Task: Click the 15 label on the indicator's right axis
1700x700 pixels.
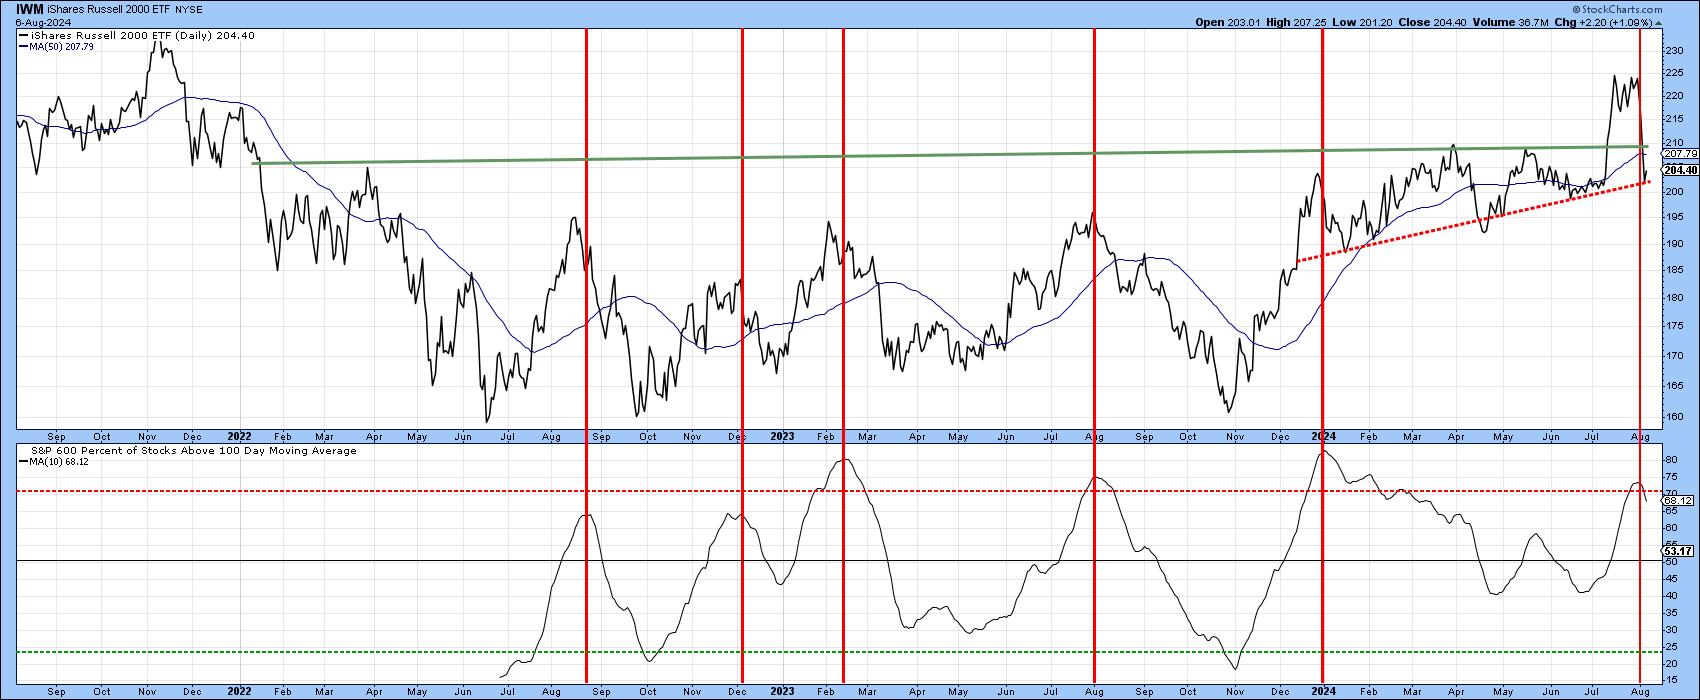Action: [1669, 679]
